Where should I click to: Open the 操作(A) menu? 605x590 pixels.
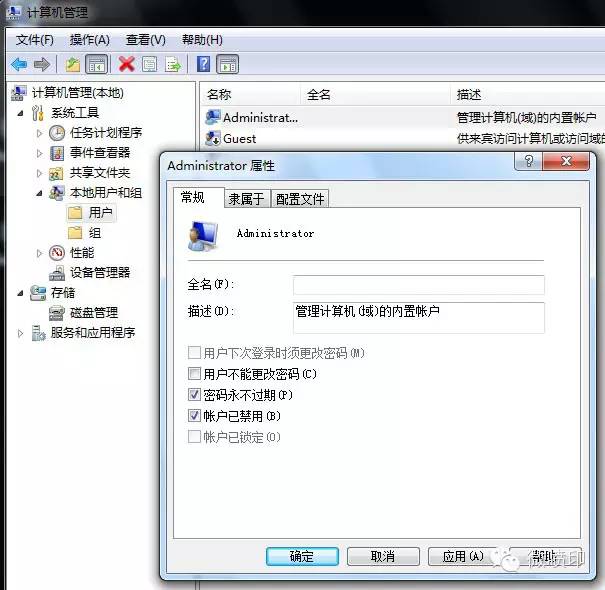click(x=90, y=40)
